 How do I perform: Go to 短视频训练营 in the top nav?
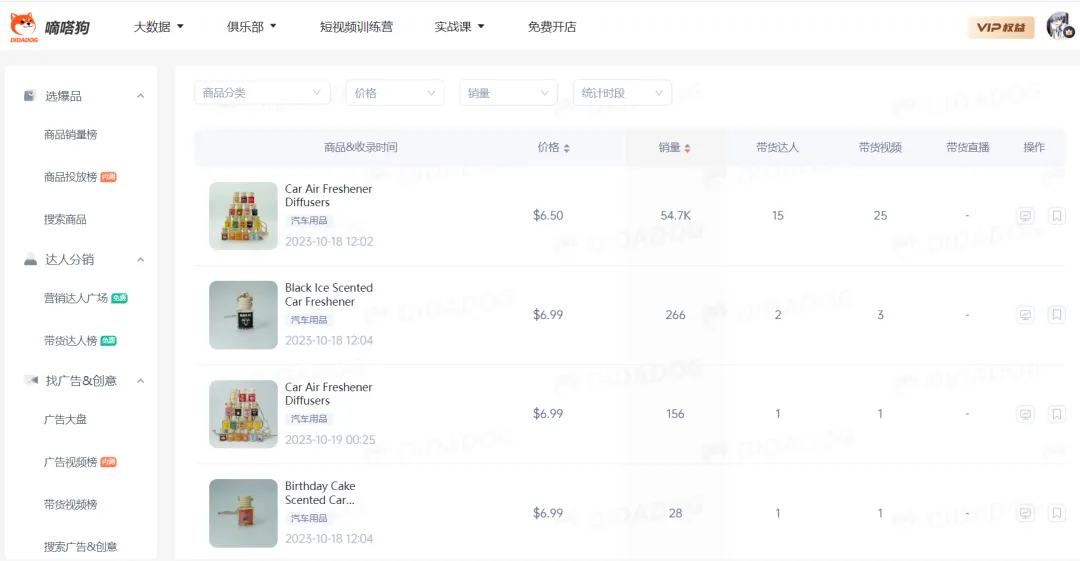[356, 27]
